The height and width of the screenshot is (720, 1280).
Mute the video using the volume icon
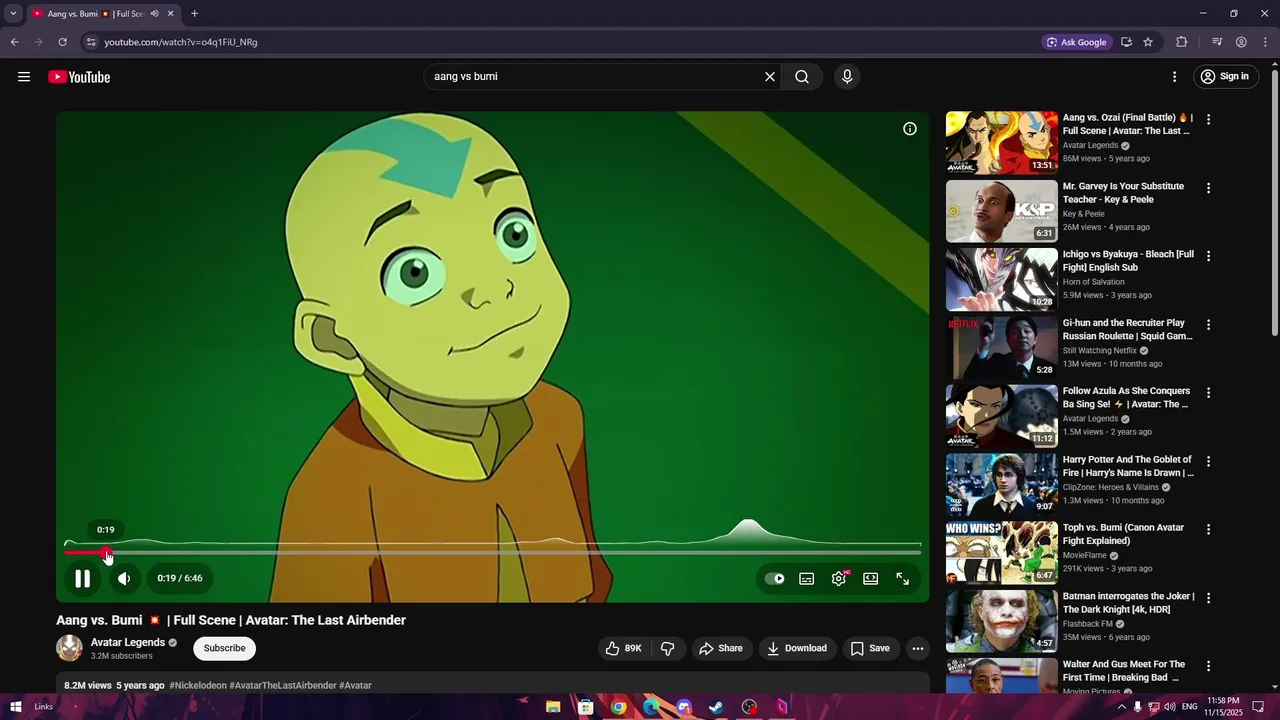(124, 578)
